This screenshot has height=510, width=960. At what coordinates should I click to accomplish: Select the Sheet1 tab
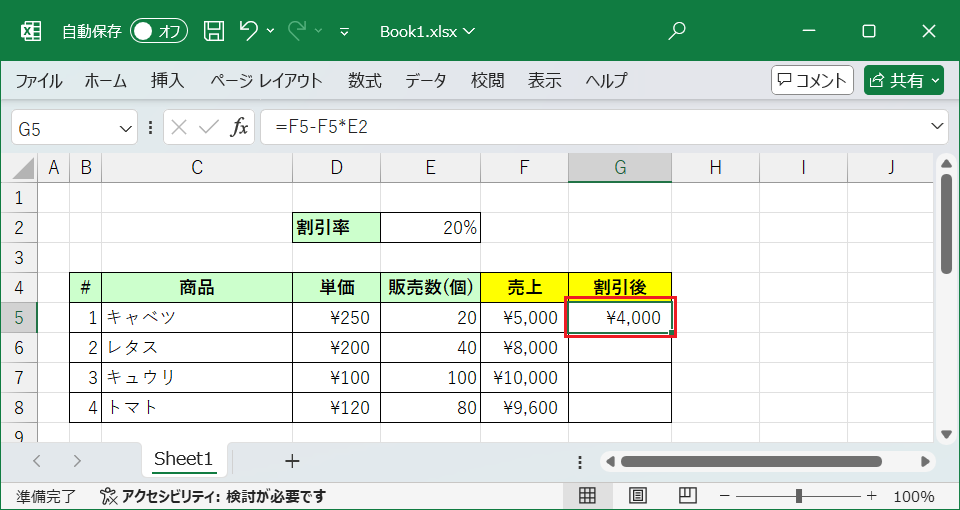coord(183,459)
